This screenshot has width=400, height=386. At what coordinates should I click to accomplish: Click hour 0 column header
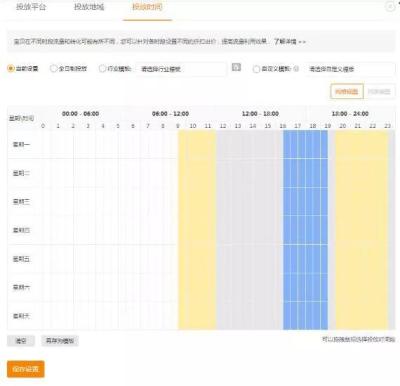pos(43,126)
